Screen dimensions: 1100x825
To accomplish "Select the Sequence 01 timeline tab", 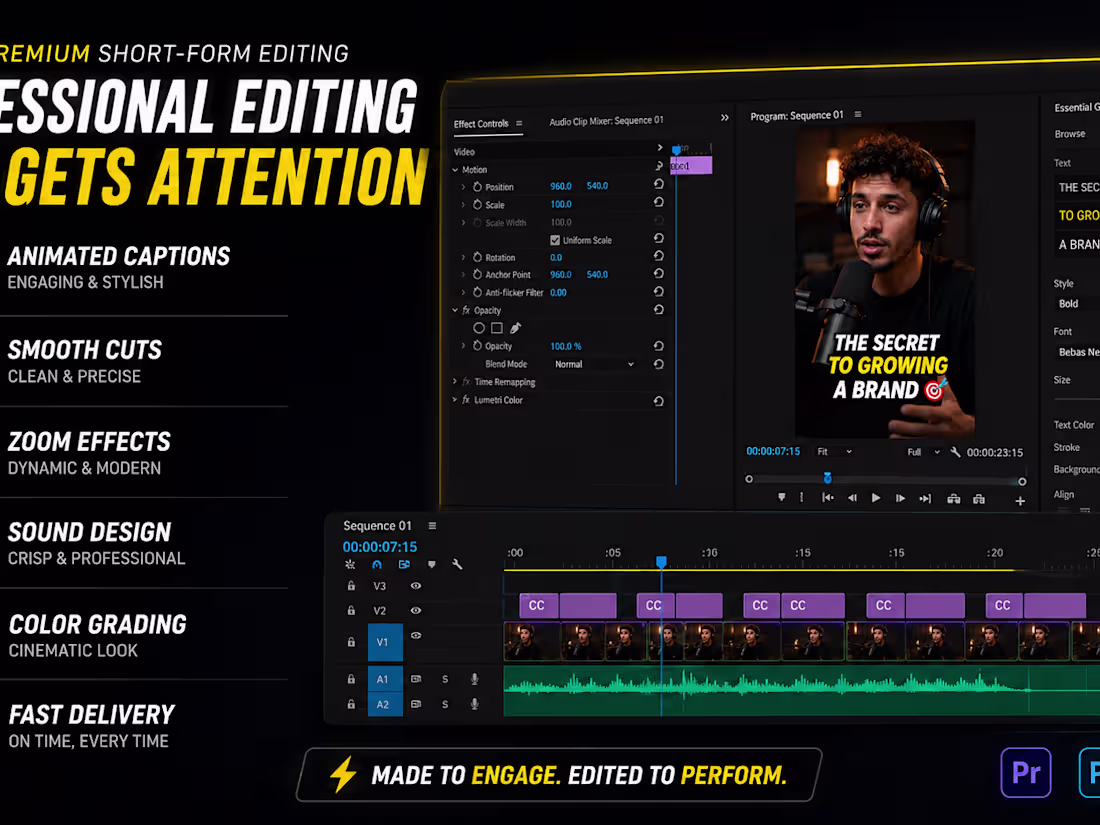I will pyautogui.click(x=377, y=525).
